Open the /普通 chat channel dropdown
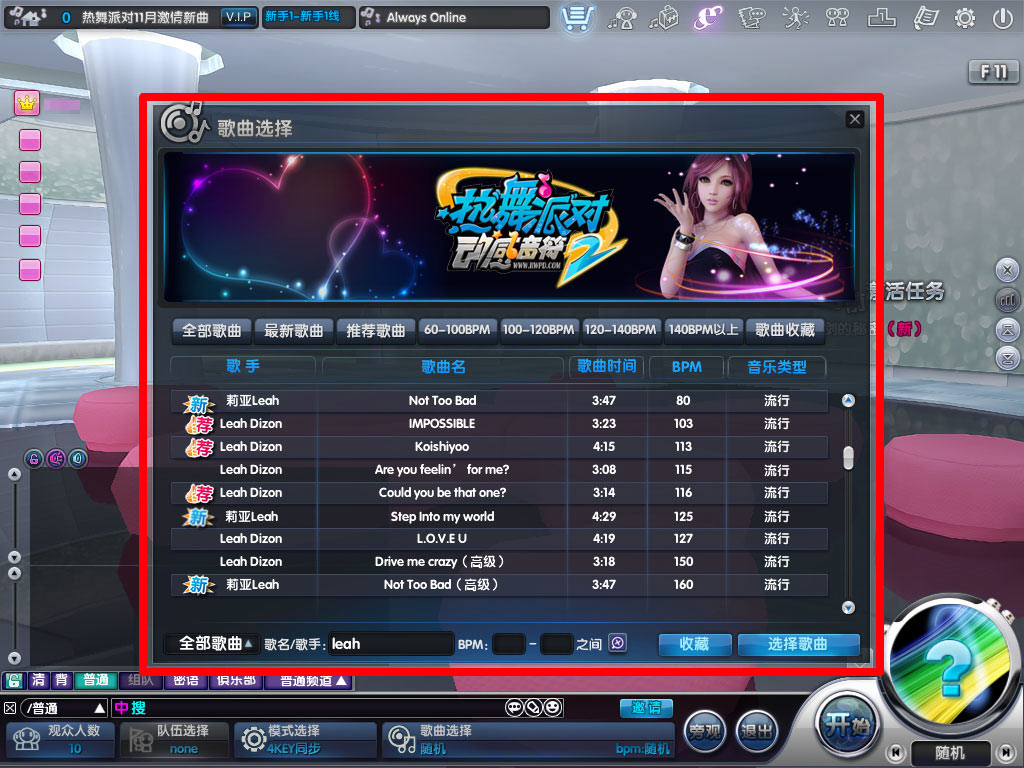 (x=64, y=708)
